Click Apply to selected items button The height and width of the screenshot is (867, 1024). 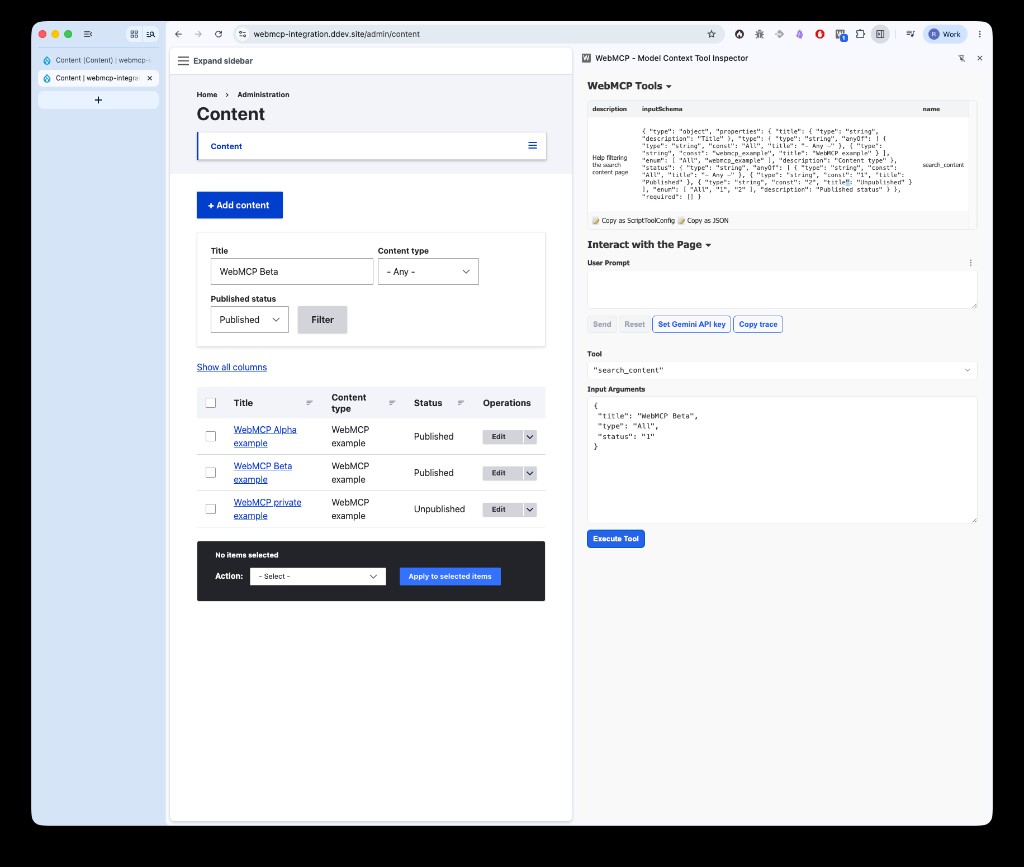450,576
